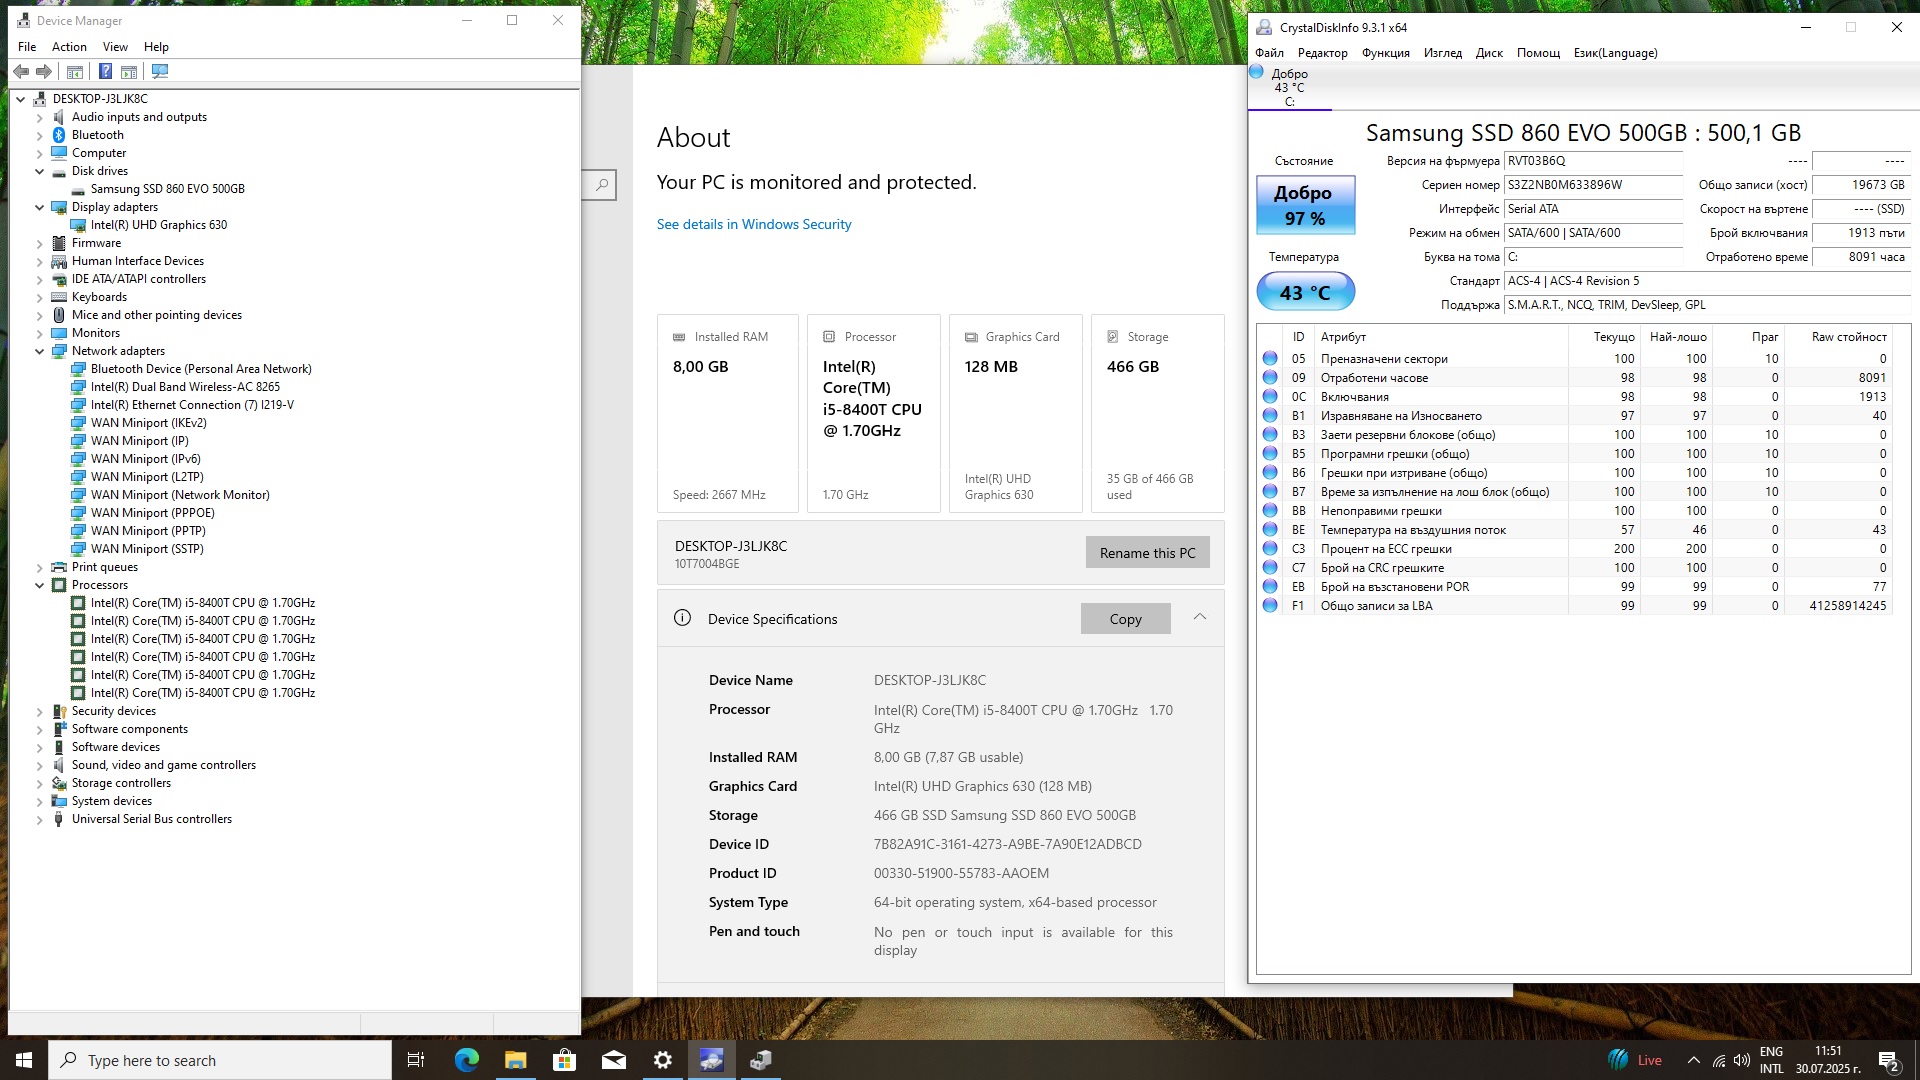1920x1080 pixels.
Task: Expand Audio inputs and outputs
Action: tap(40, 117)
